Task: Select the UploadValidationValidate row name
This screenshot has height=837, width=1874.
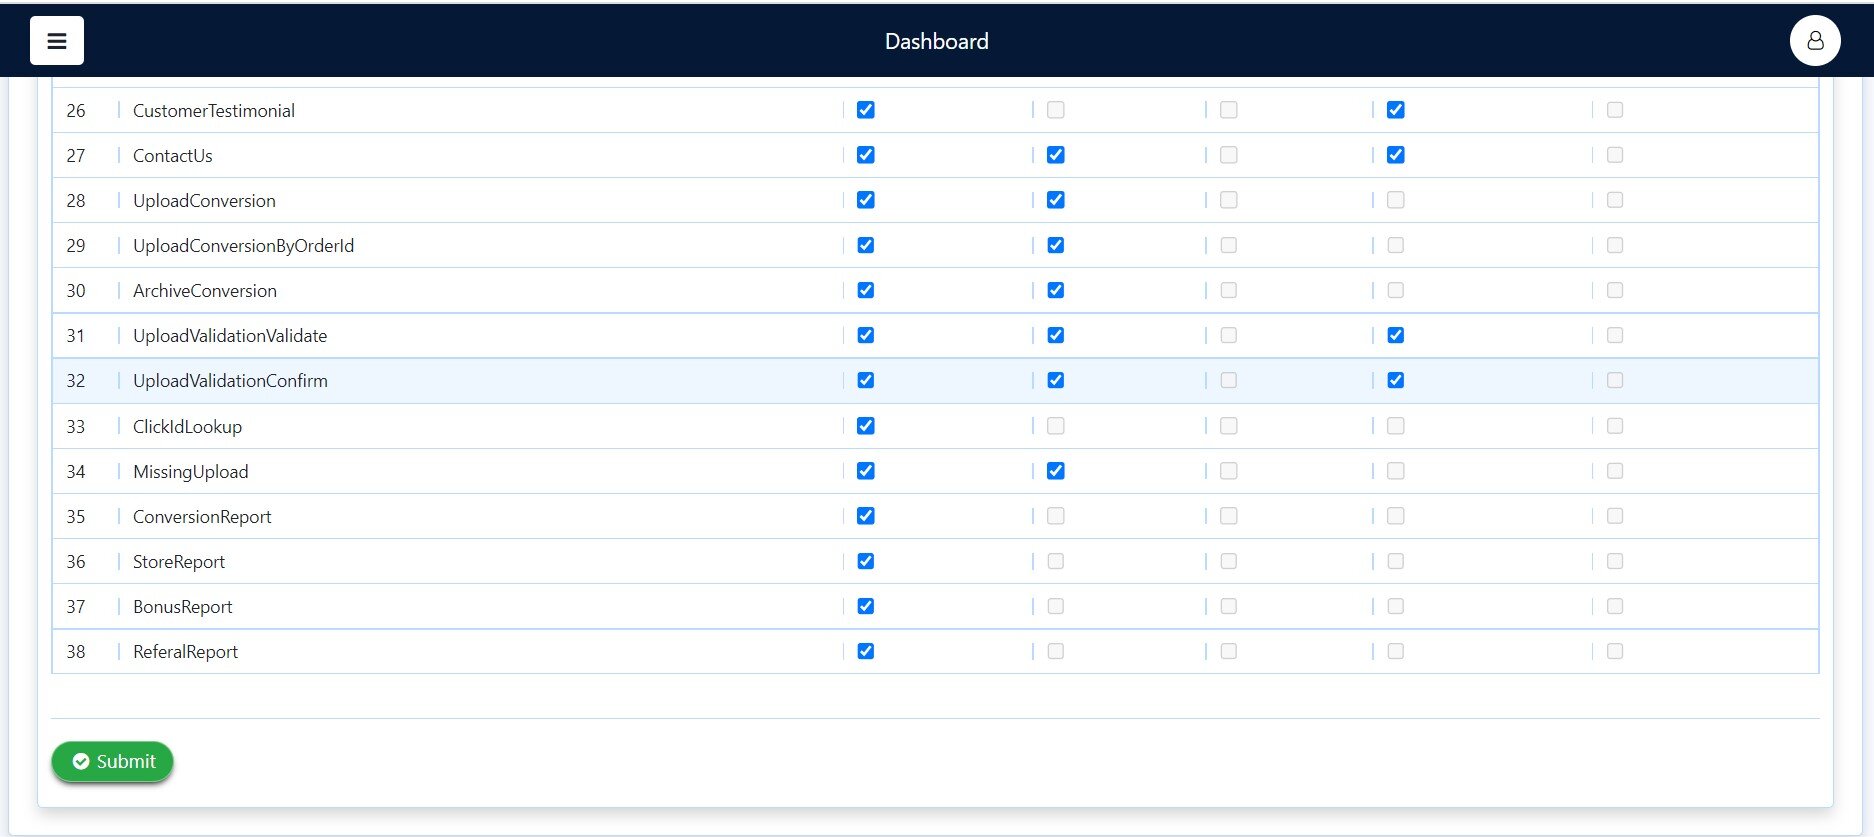Action: click(230, 336)
